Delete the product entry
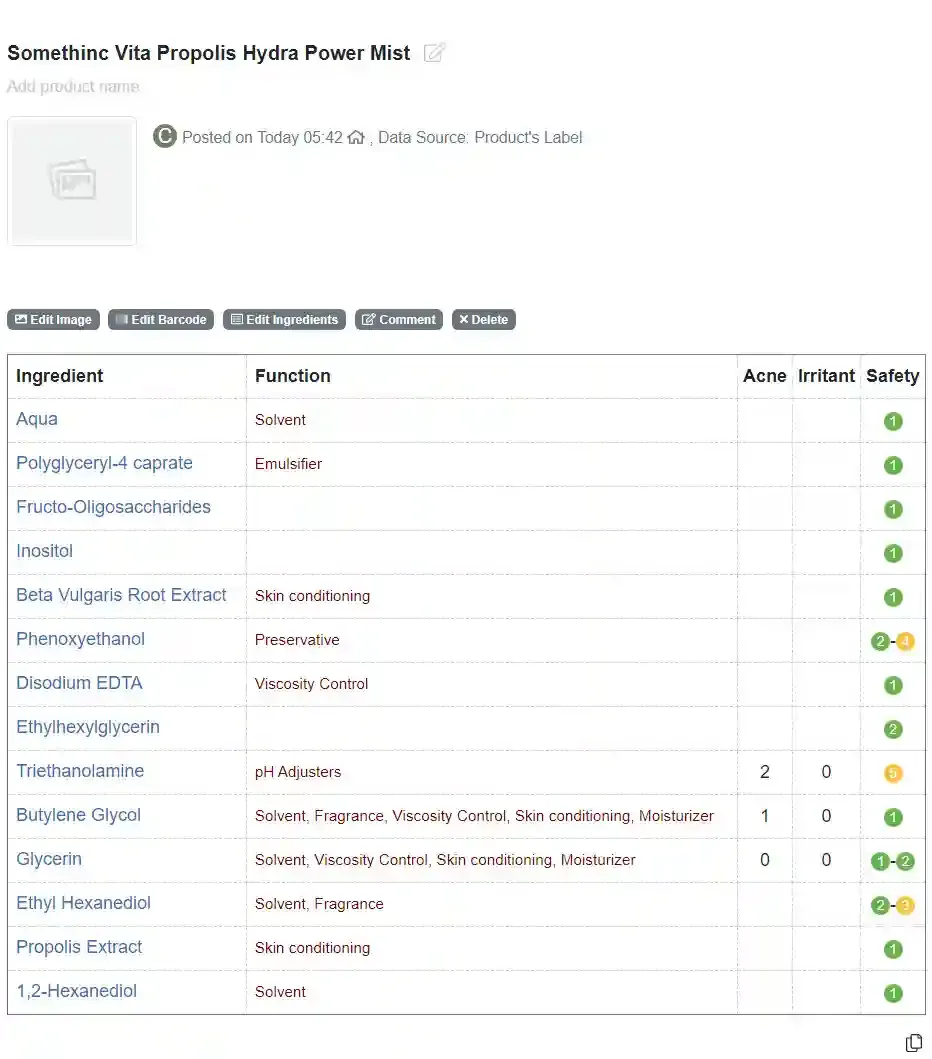 484,319
